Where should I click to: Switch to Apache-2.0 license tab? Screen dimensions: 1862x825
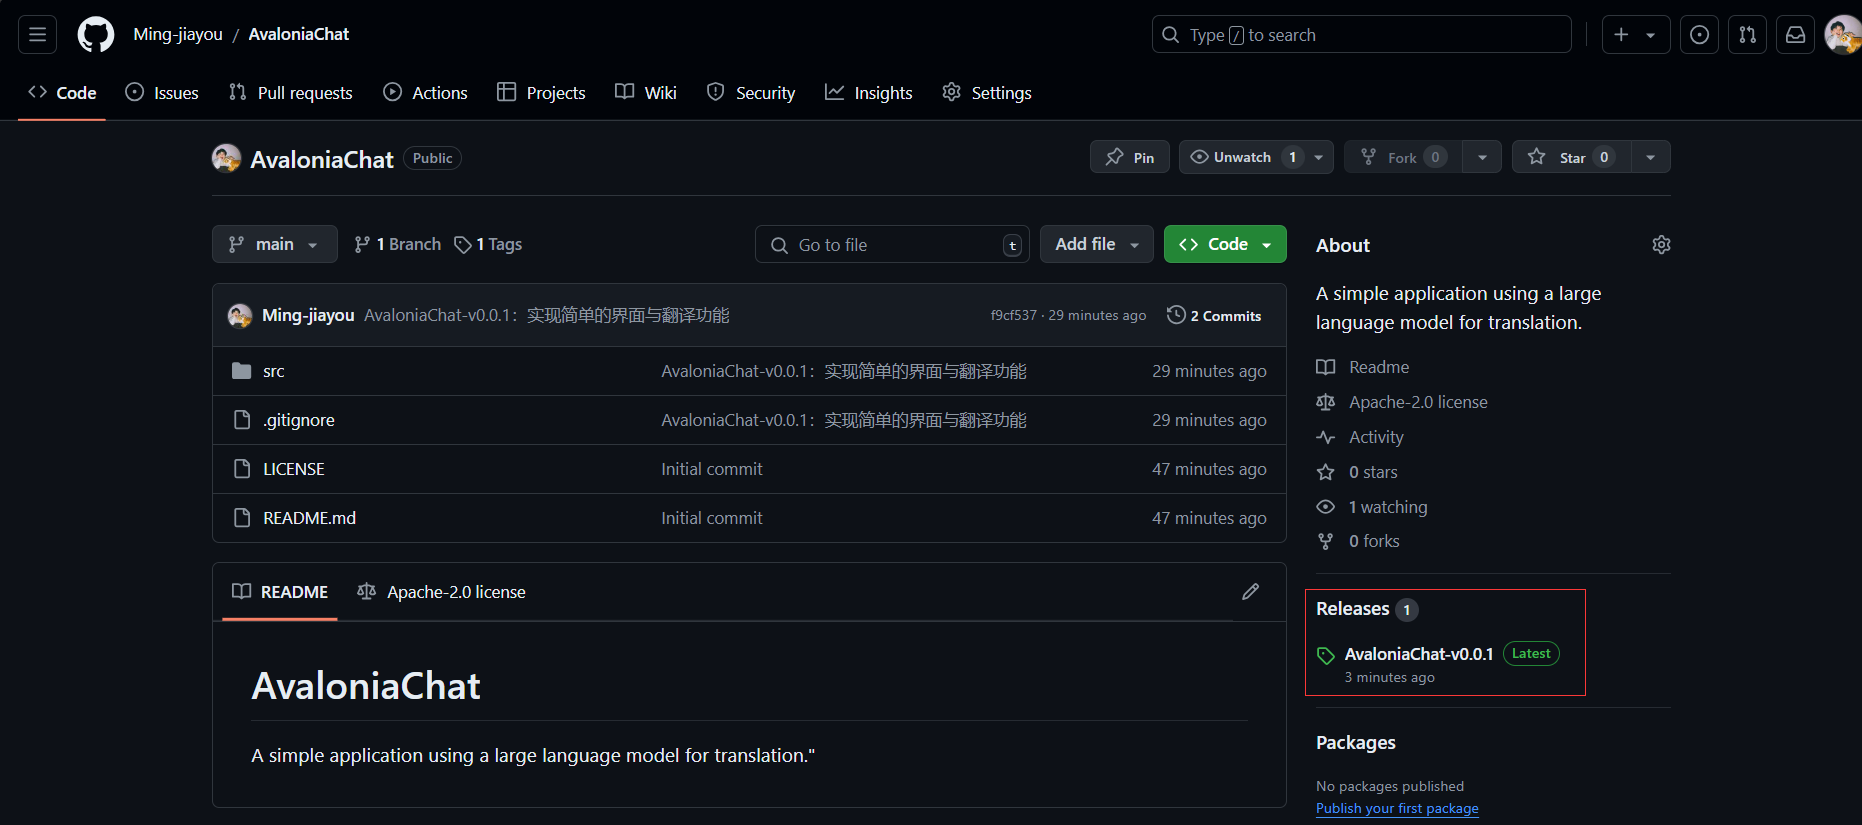click(441, 592)
